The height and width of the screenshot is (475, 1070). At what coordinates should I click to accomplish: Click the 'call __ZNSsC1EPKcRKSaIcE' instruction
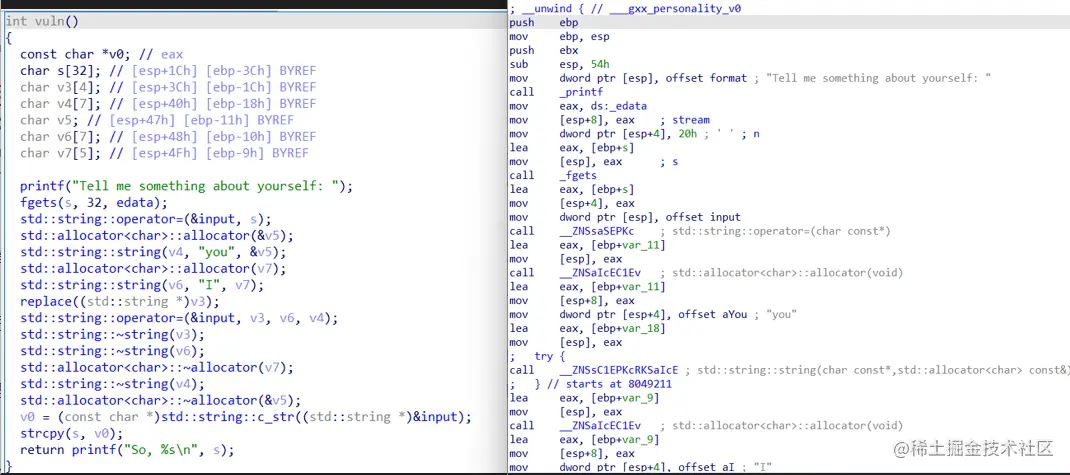[594, 370]
